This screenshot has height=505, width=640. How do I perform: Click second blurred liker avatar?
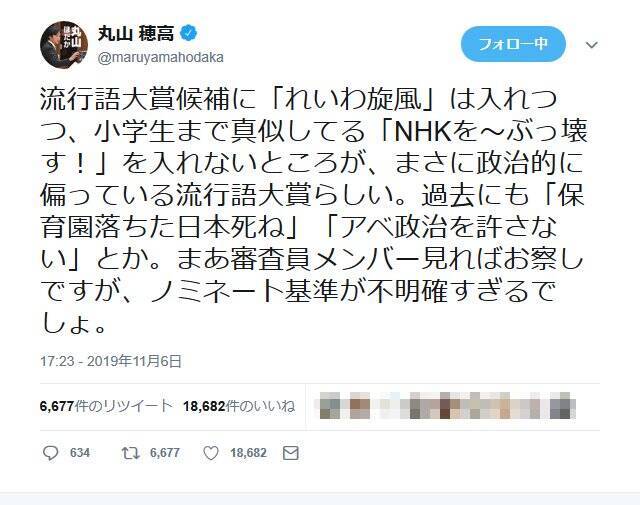coord(360,406)
